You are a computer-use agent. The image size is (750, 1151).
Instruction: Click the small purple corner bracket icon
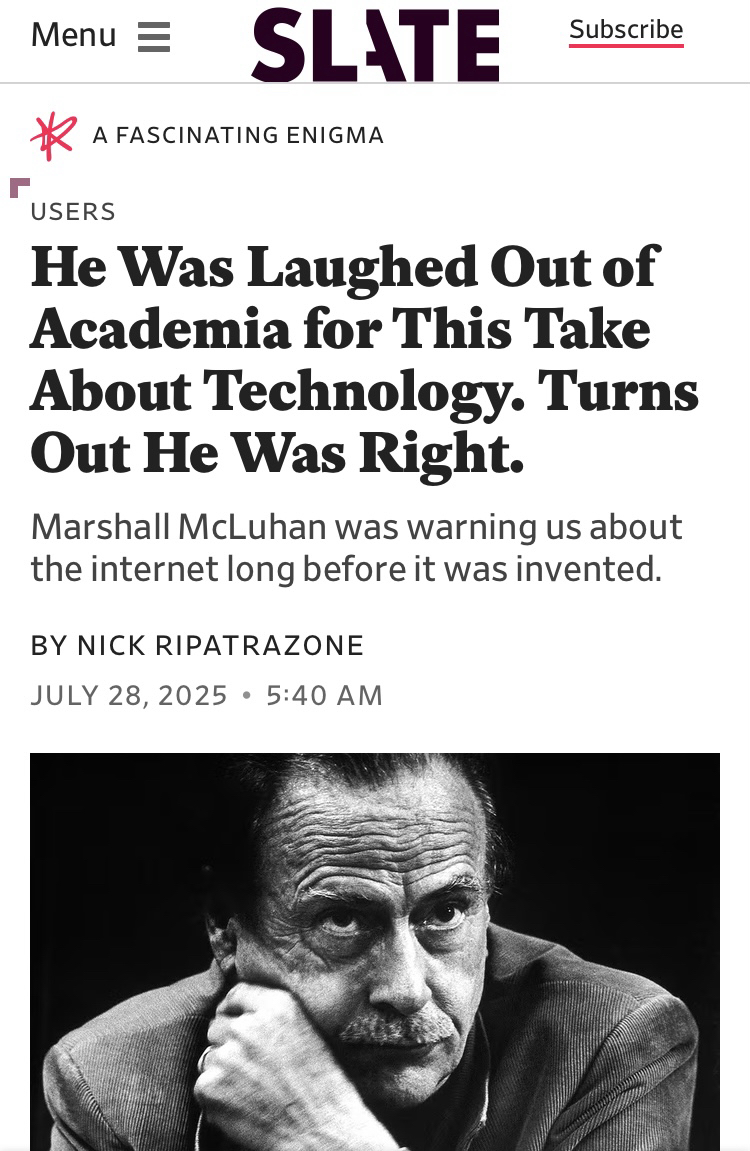[x=19, y=187]
